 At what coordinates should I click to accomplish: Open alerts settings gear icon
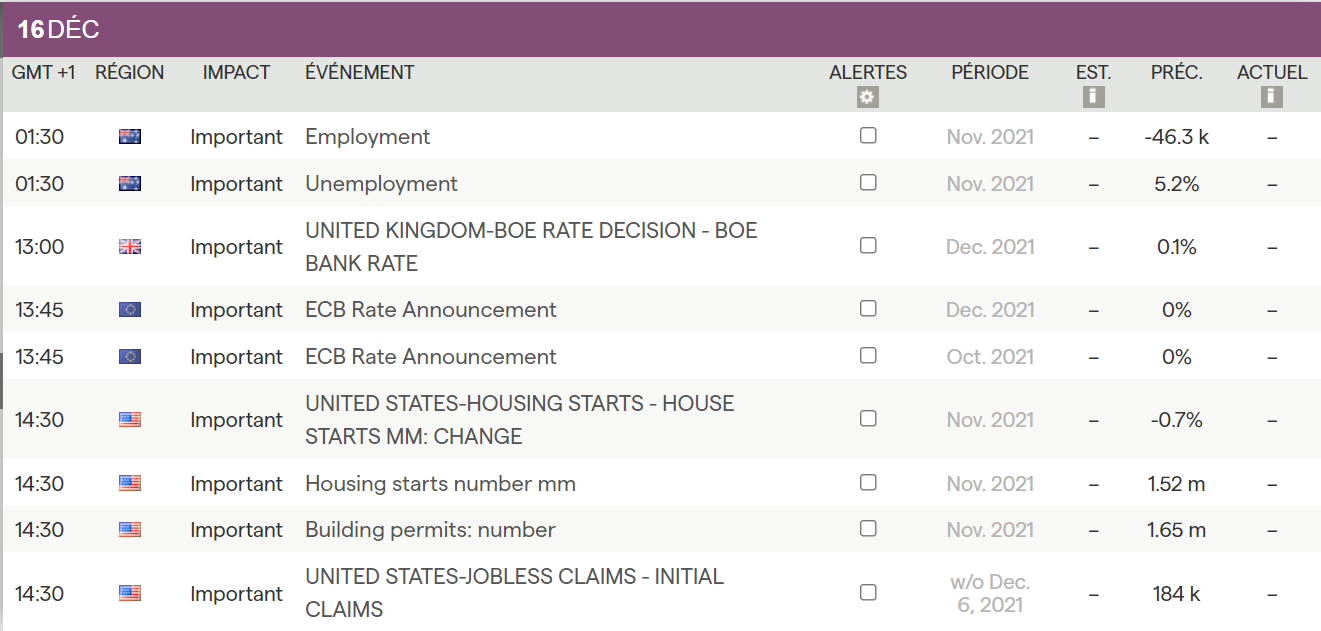click(x=867, y=97)
